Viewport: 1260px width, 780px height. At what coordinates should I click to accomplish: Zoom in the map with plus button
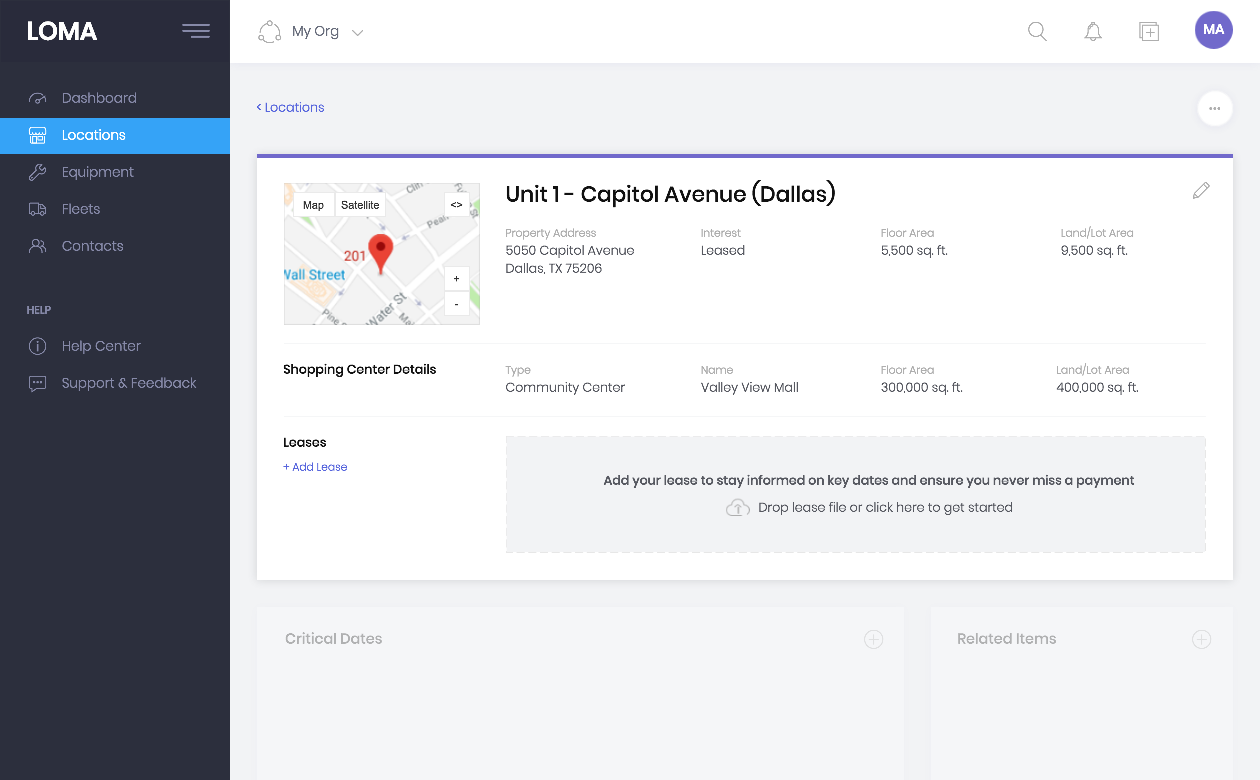456,279
